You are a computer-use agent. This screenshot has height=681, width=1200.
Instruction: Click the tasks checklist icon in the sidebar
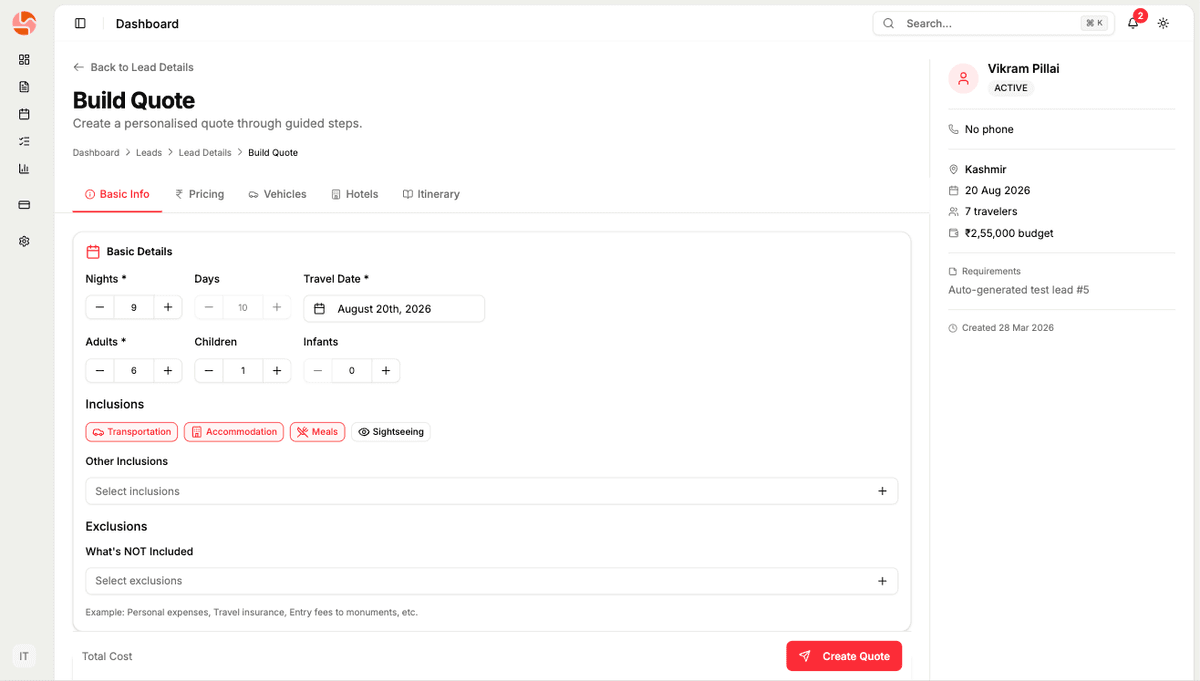coord(24,141)
